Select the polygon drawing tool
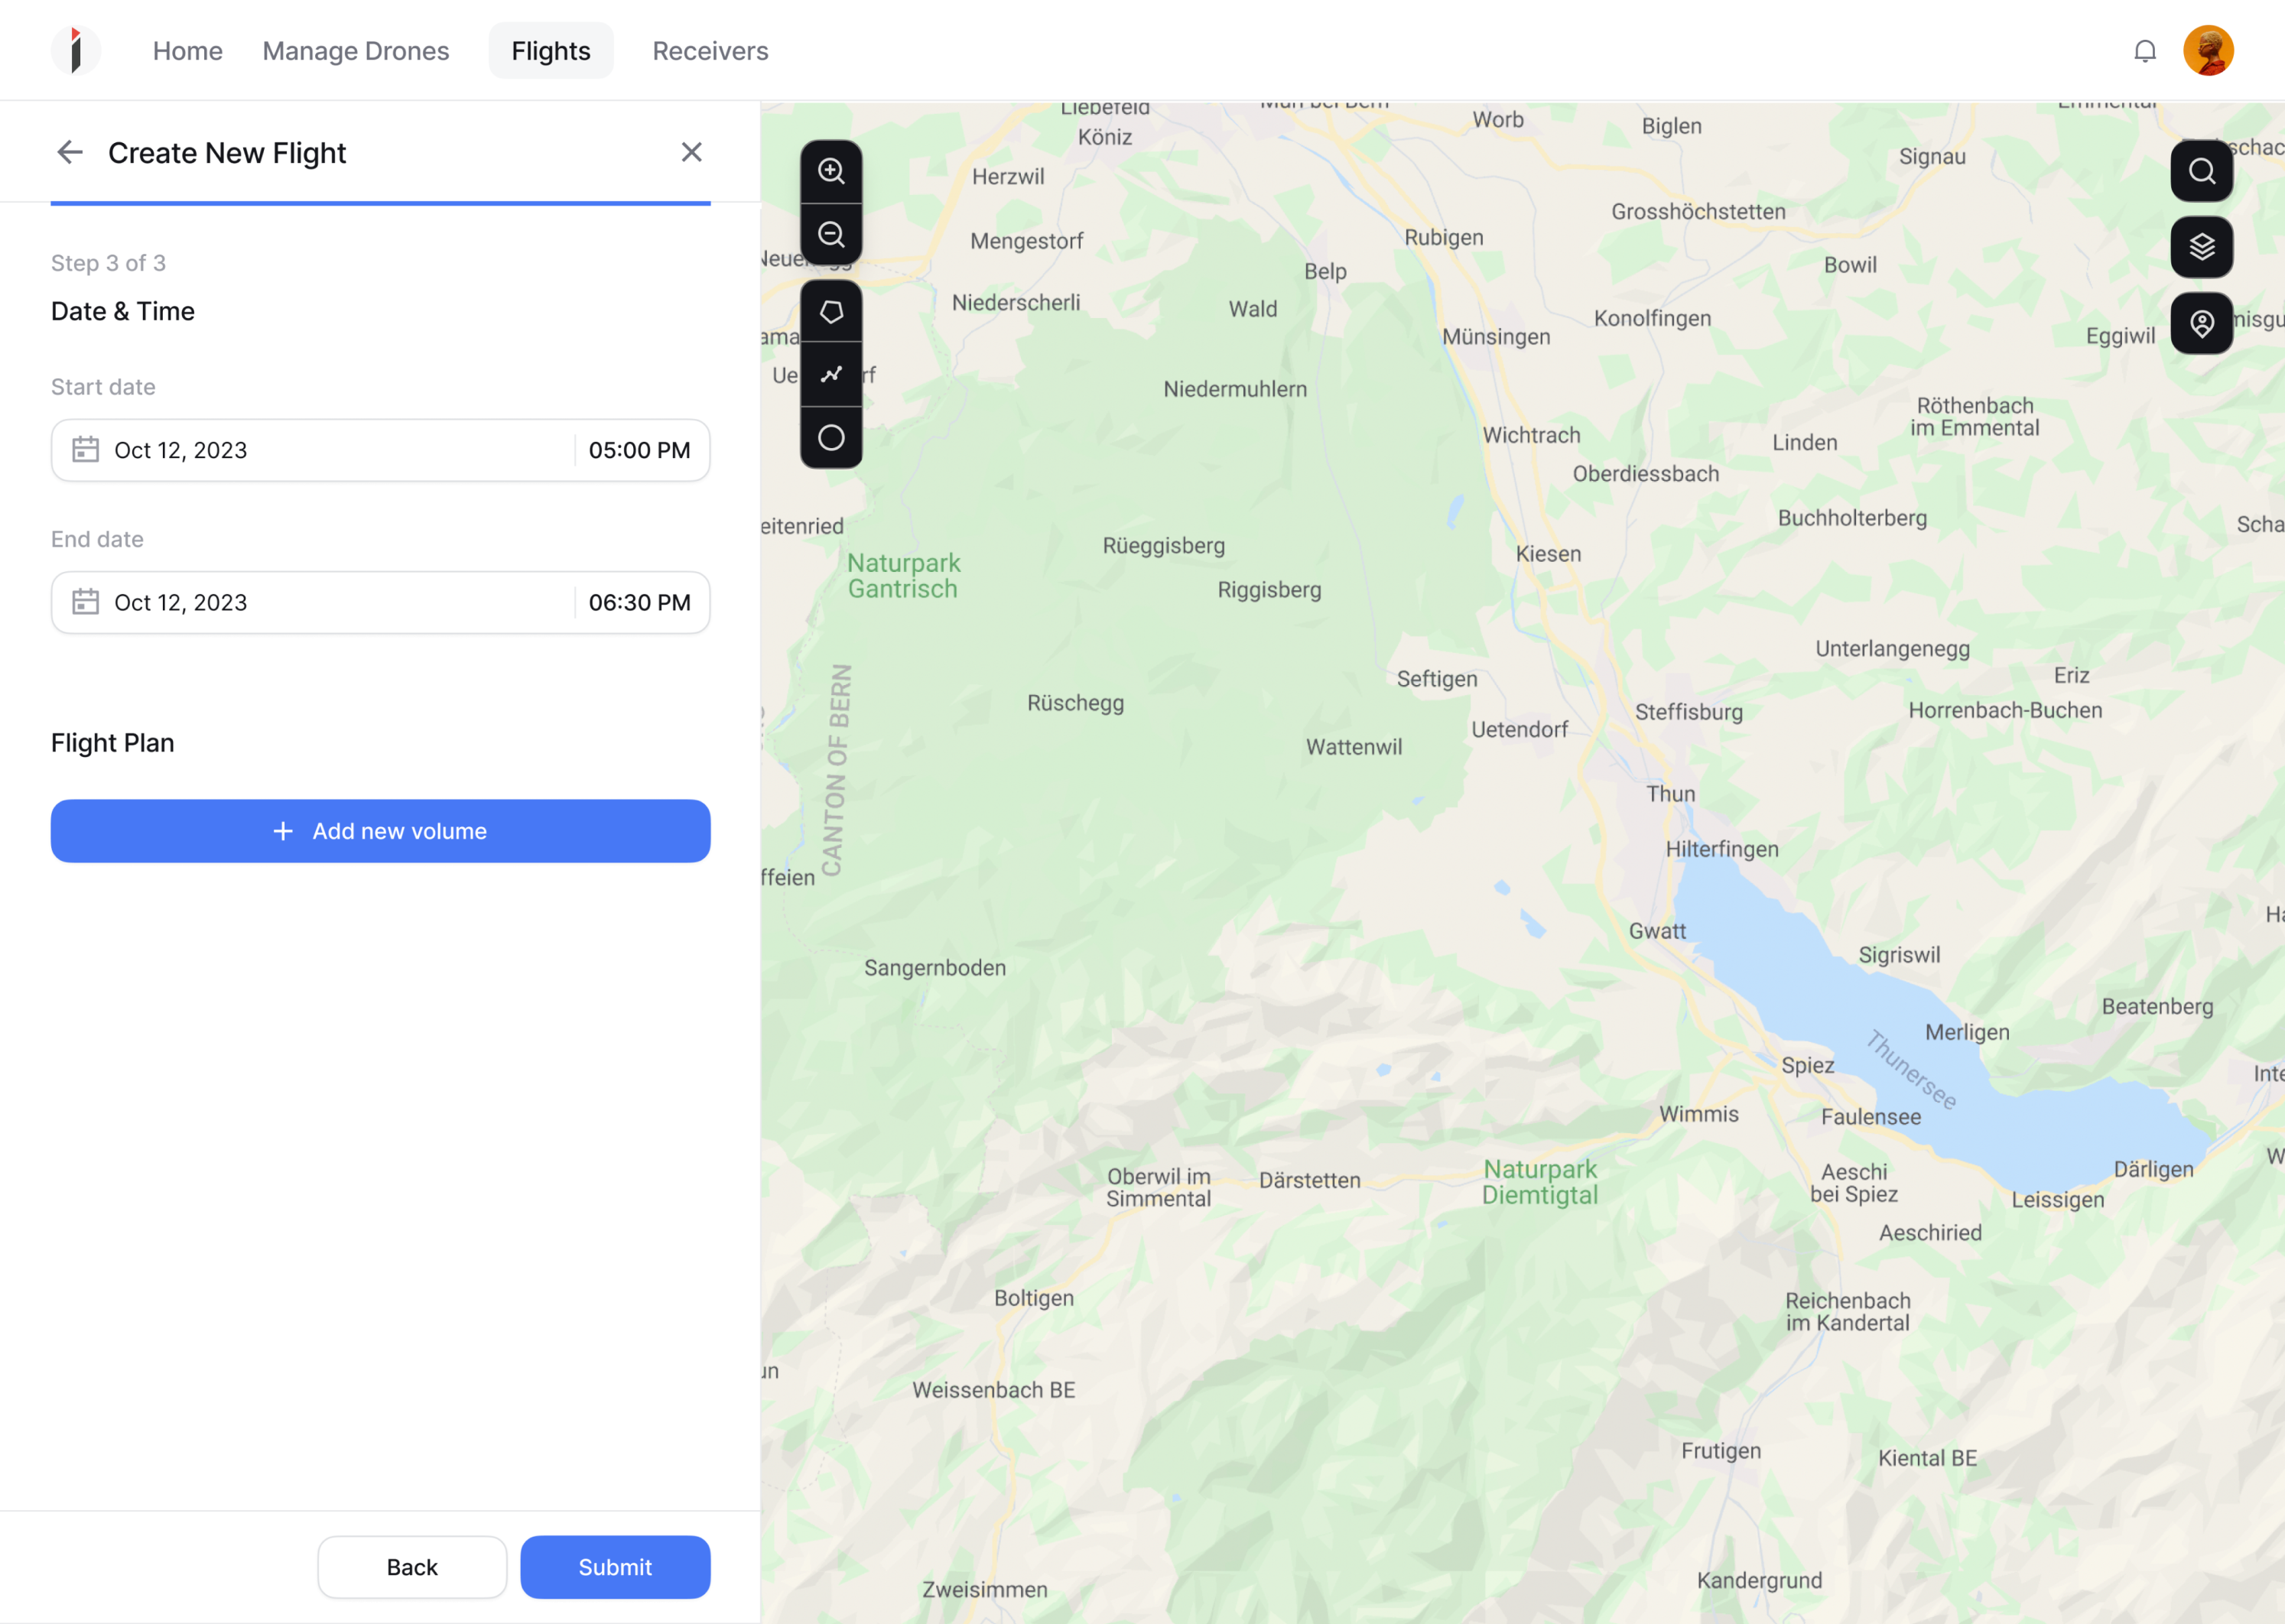The width and height of the screenshot is (2285, 1624). [x=832, y=311]
